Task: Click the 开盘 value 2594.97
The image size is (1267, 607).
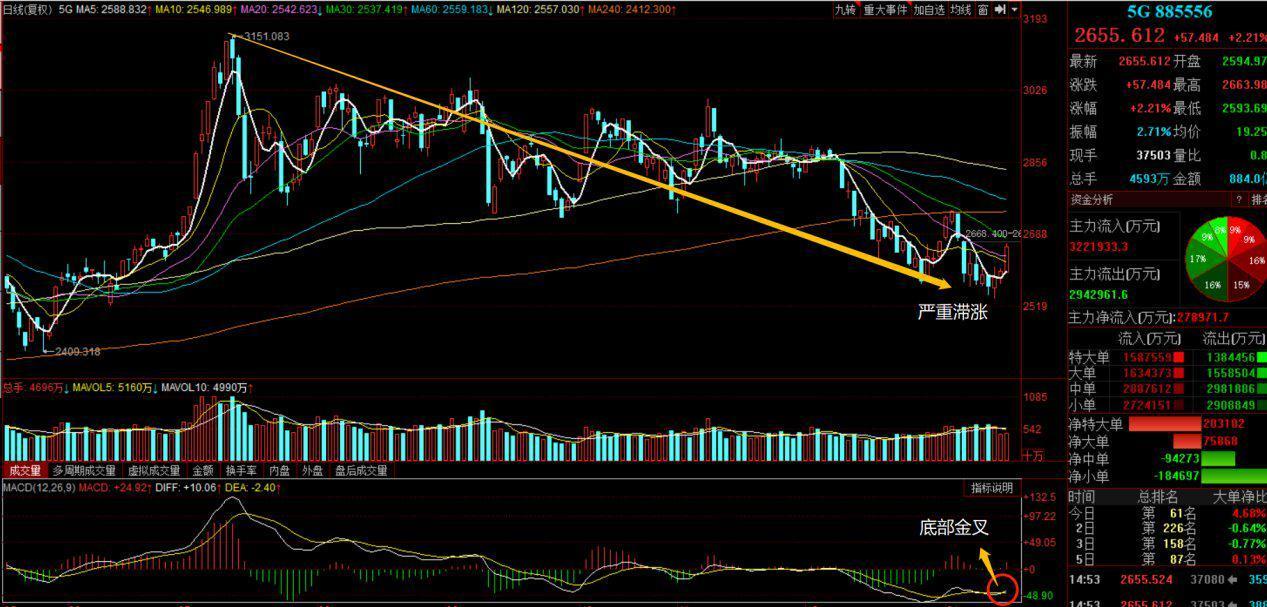Action: pyautogui.click(x=1244, y=61)
